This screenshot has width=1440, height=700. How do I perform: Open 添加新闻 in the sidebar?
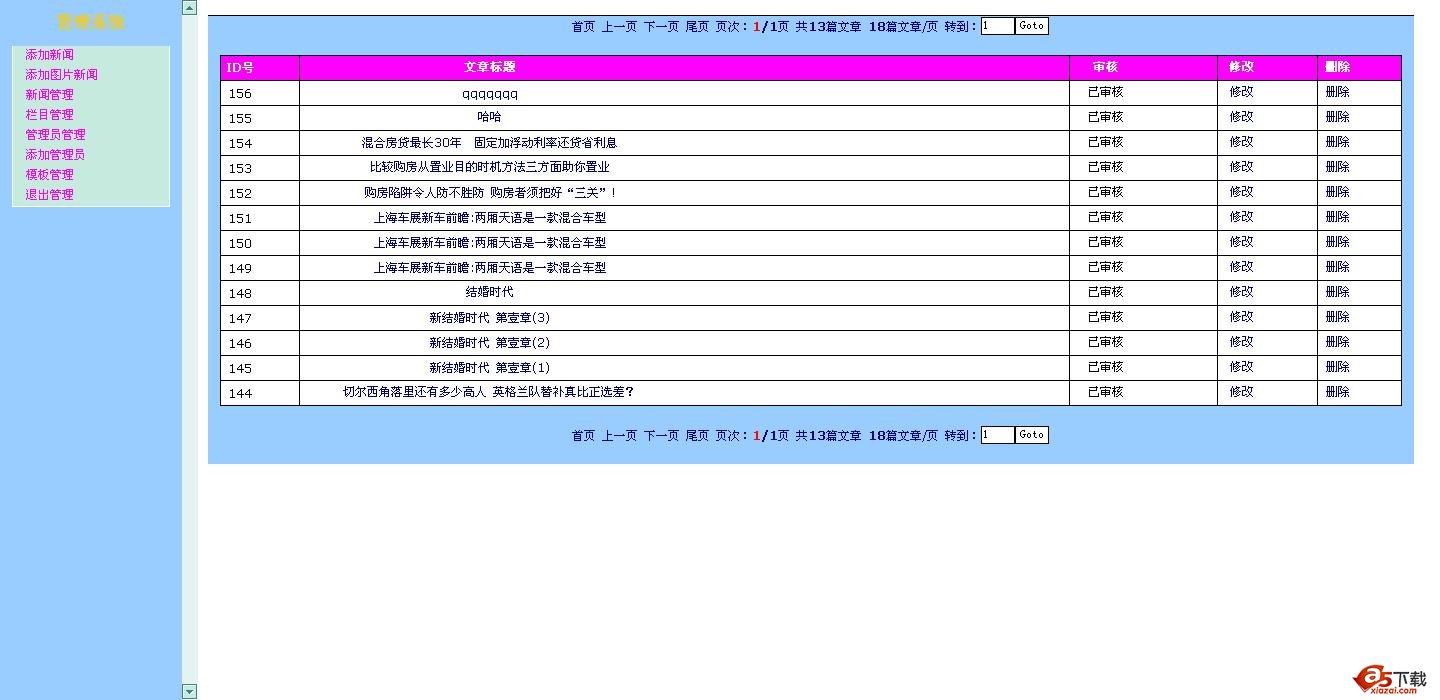pyautogui.click(x=49, y=55)
